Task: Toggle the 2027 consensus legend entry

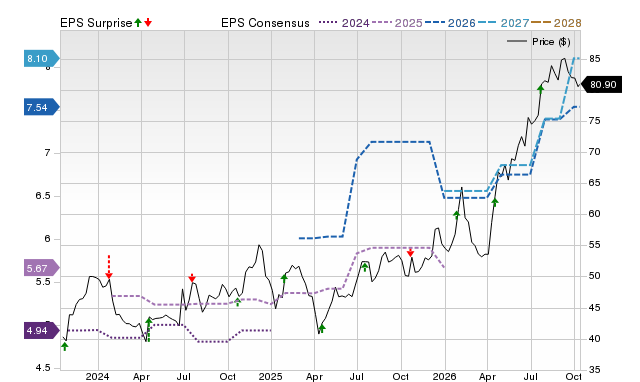Action: click(504, 23)
